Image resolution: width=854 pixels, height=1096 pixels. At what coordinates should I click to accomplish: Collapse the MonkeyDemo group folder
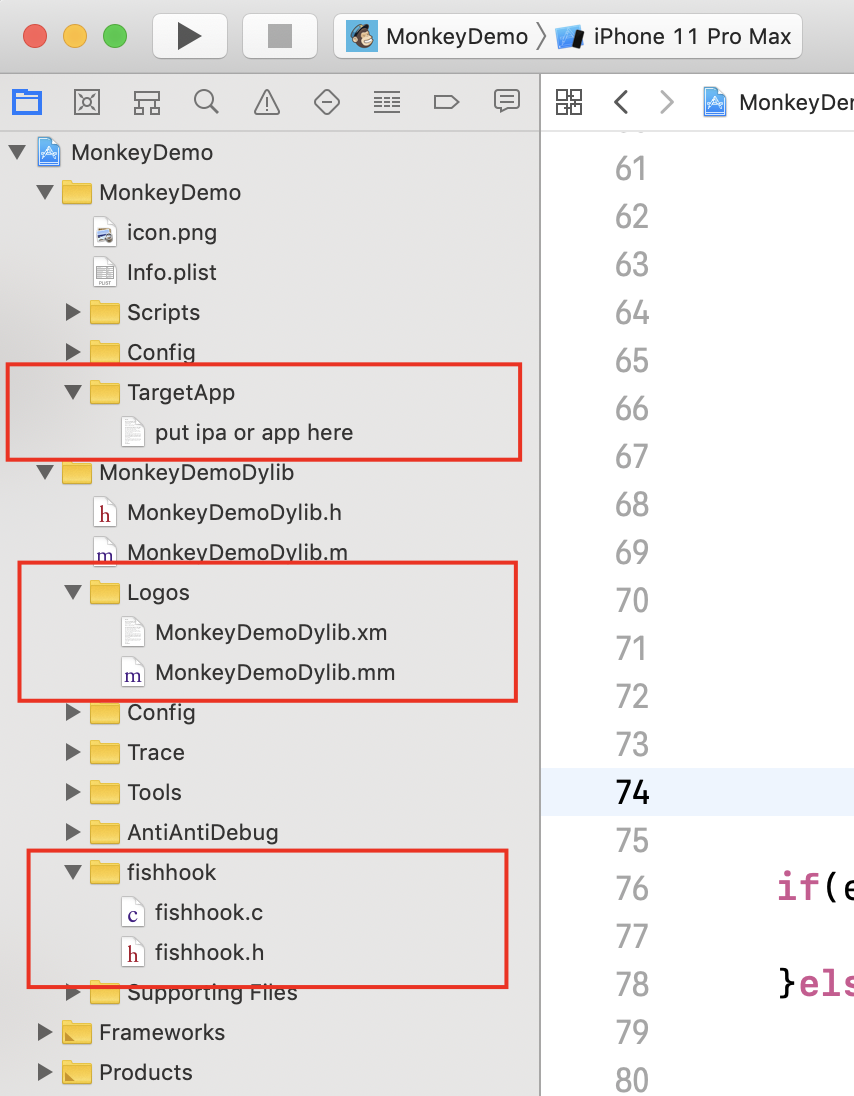coord(45,192)
